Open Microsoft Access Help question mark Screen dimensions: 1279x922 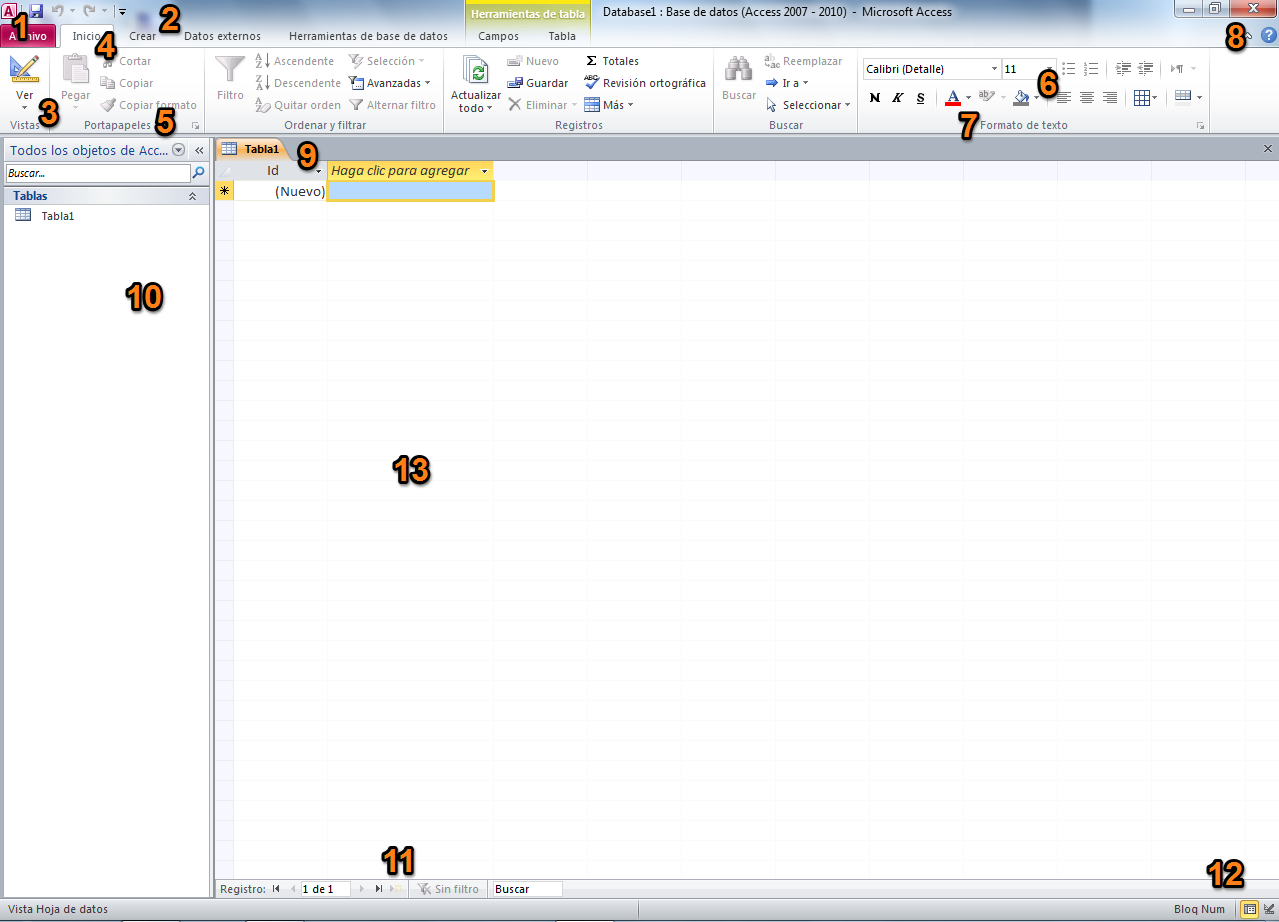point(1269,36)
